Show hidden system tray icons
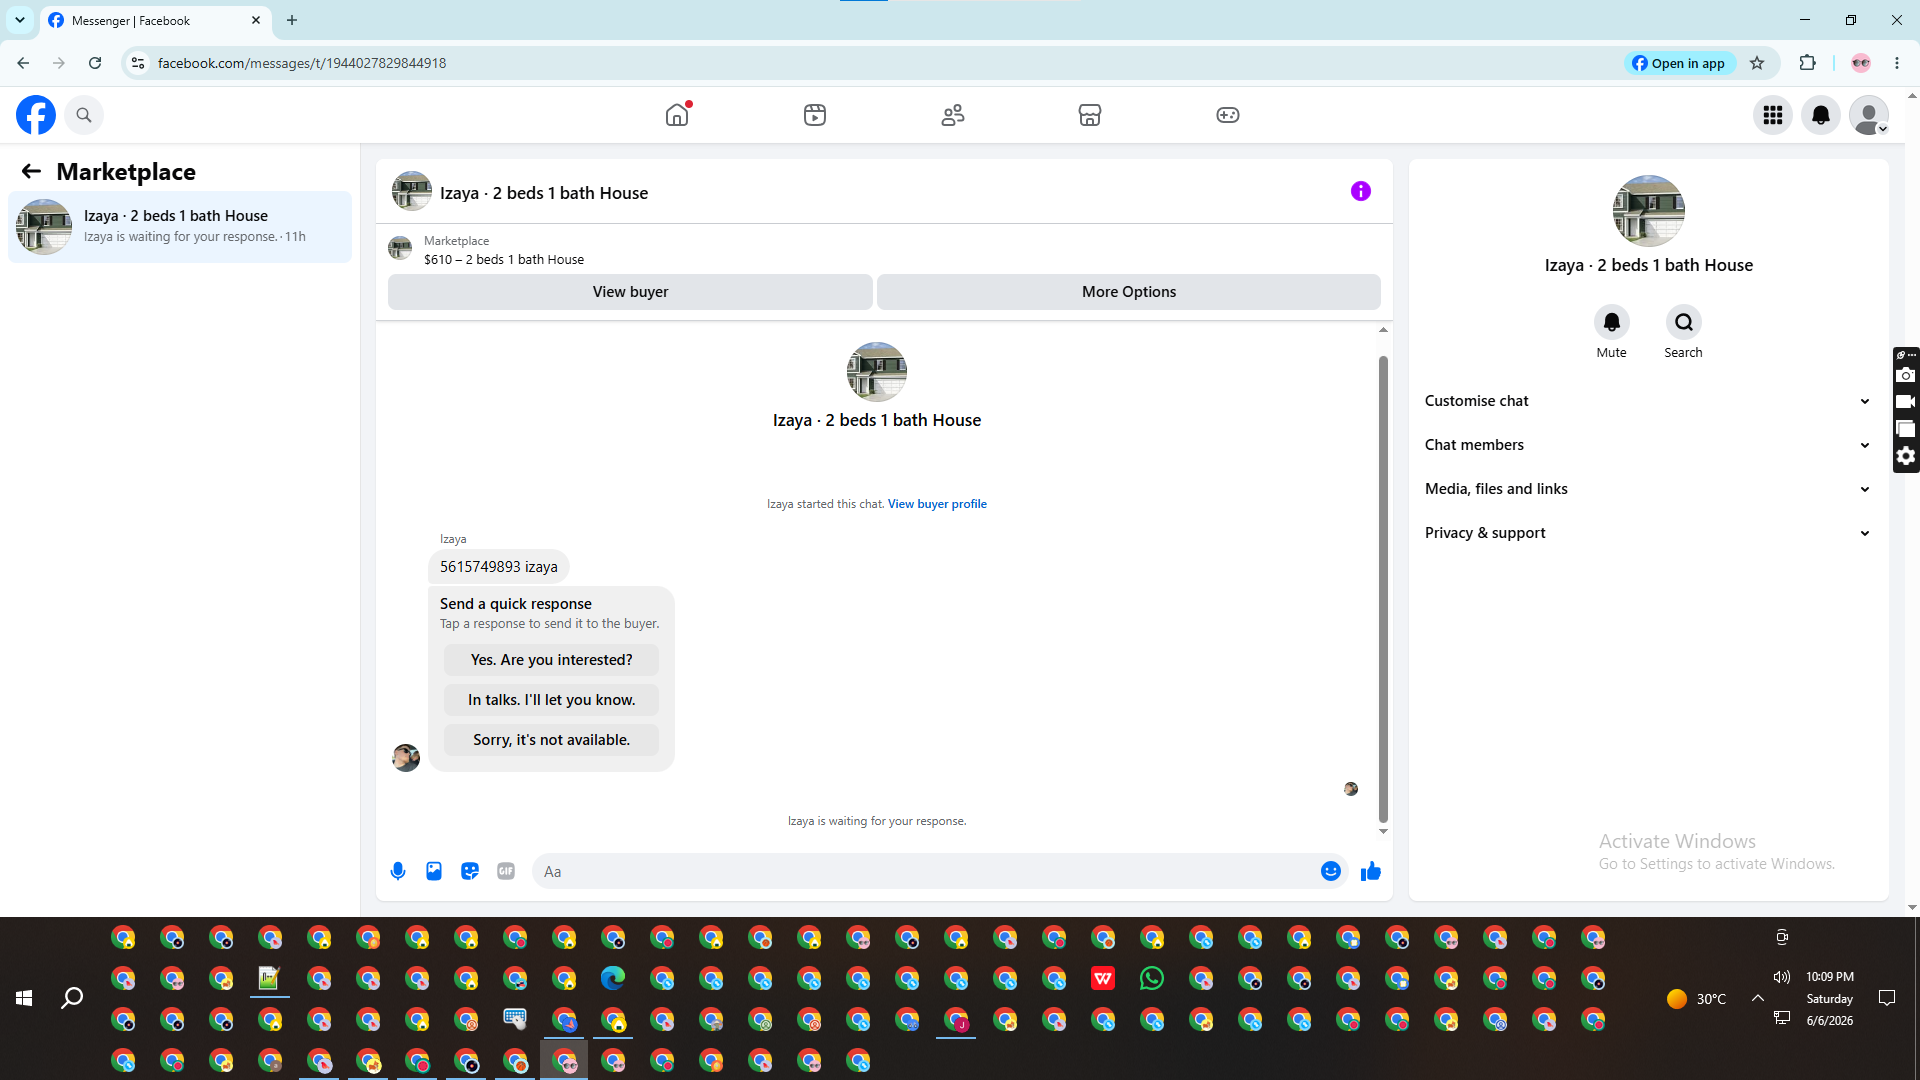This screenshot has width=1920, height=1080. pyautogui.click(x=1757, y=998)
